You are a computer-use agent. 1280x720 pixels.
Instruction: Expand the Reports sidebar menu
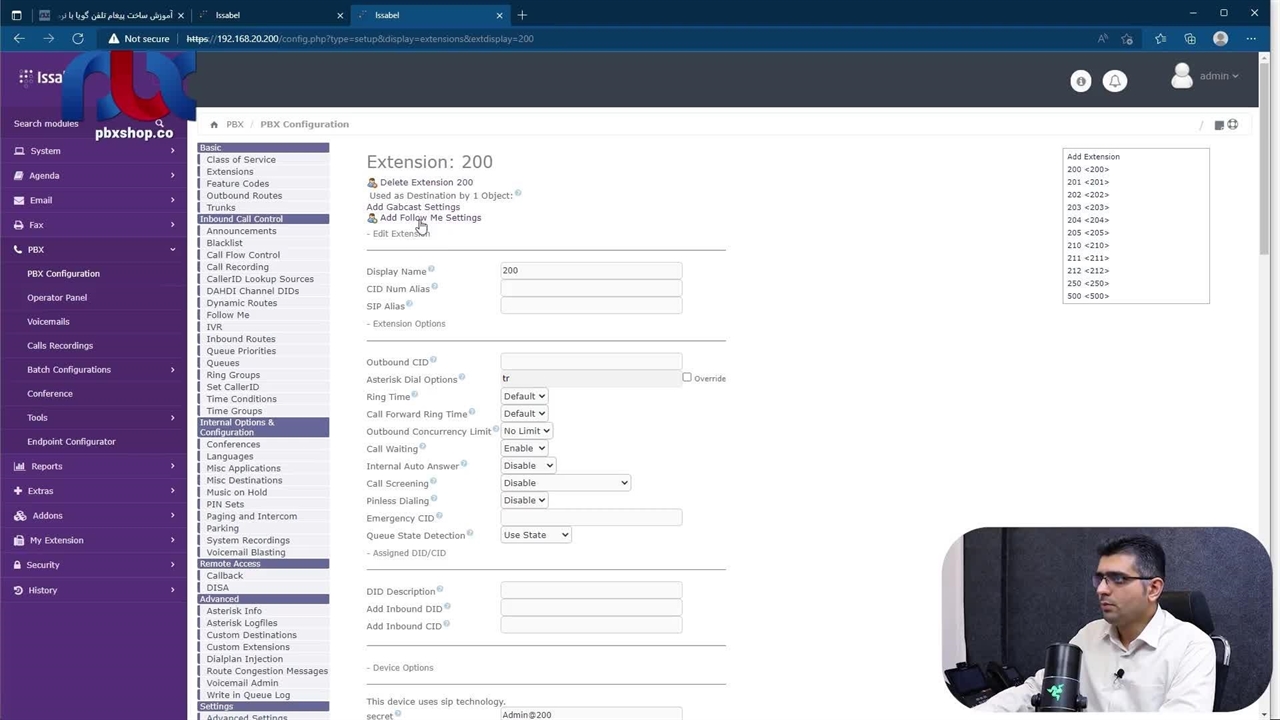tap(94, 466)
